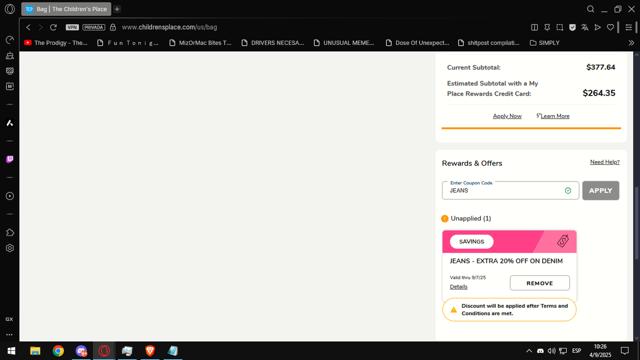Click the Need Help? link
The height and width of the screenshot is (360, 640).
604,162
